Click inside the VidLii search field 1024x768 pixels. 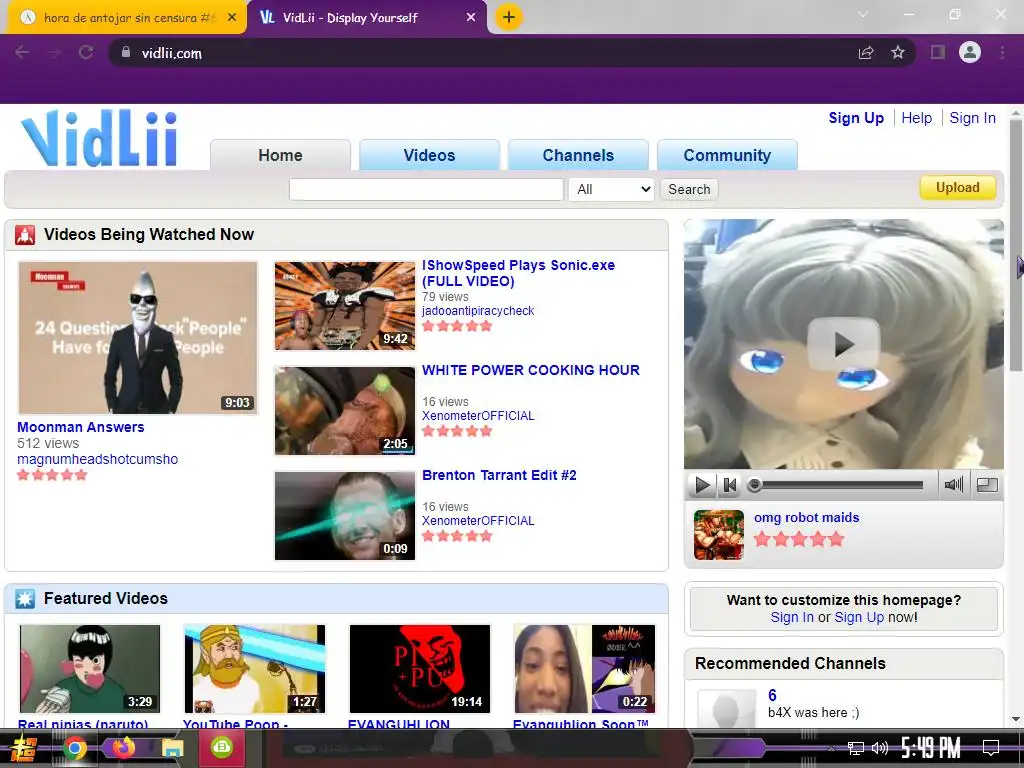[426, 189]
